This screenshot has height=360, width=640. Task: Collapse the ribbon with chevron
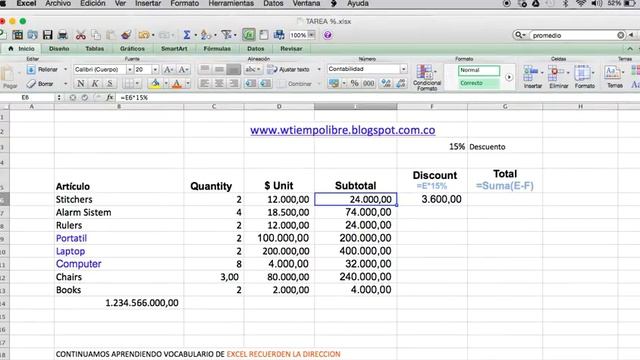coord(630,49)
